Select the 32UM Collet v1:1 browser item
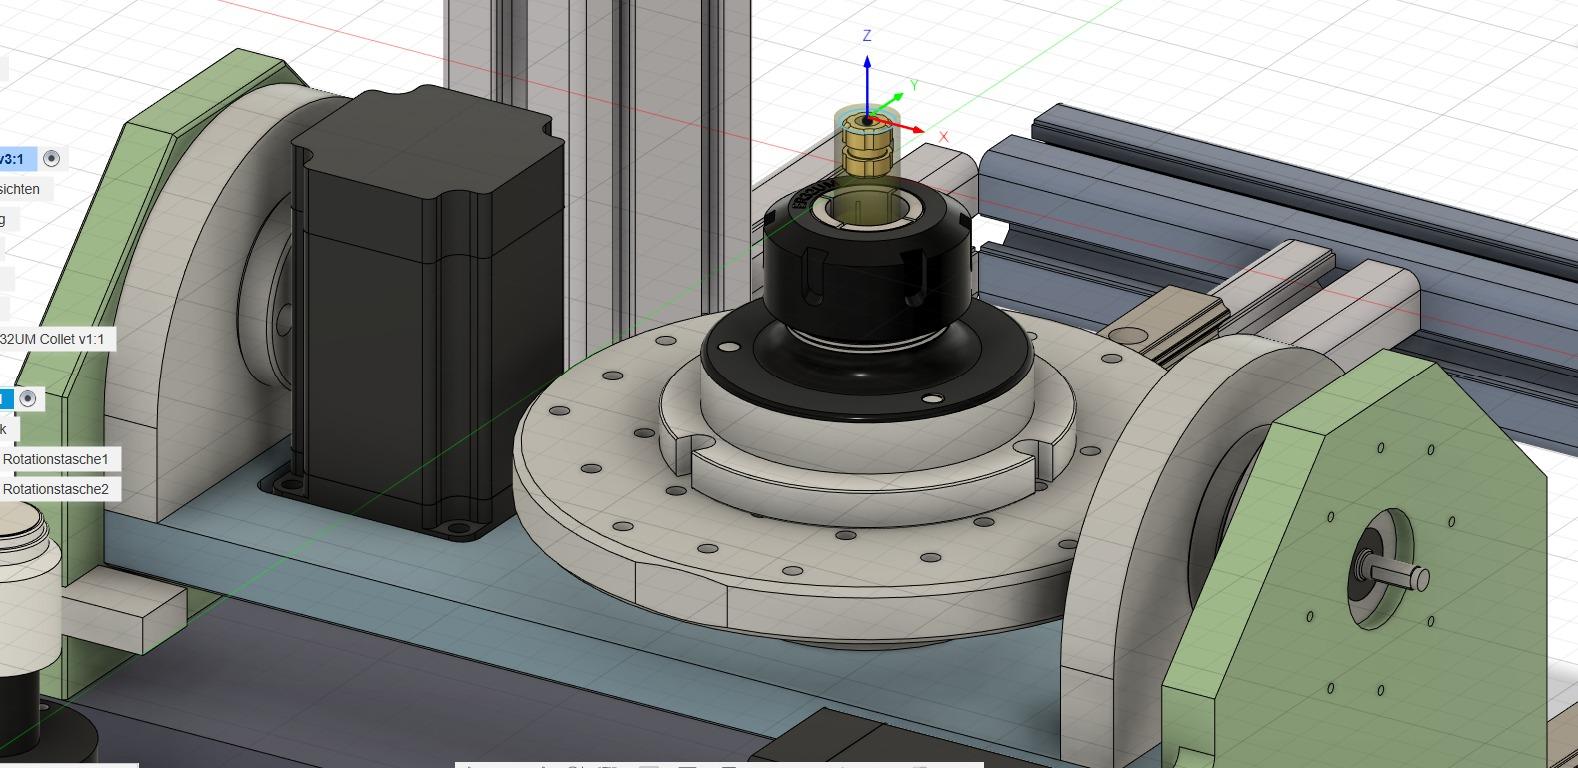This screenshot has height=768, width=1578. tap(56, 339)
